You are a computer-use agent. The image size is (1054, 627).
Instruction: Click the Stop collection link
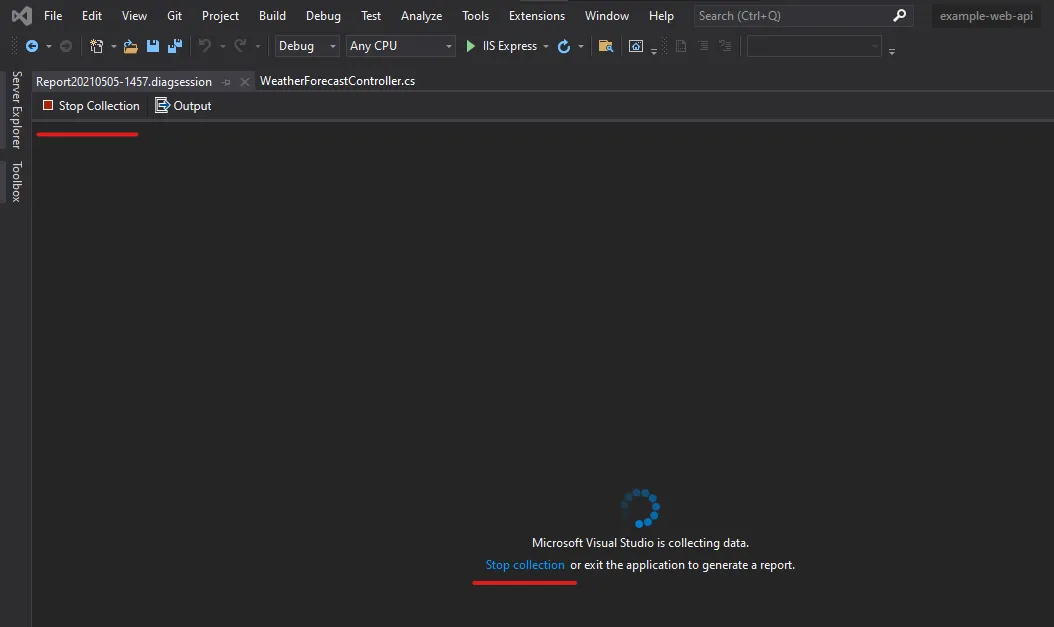[x=525, y=565]
